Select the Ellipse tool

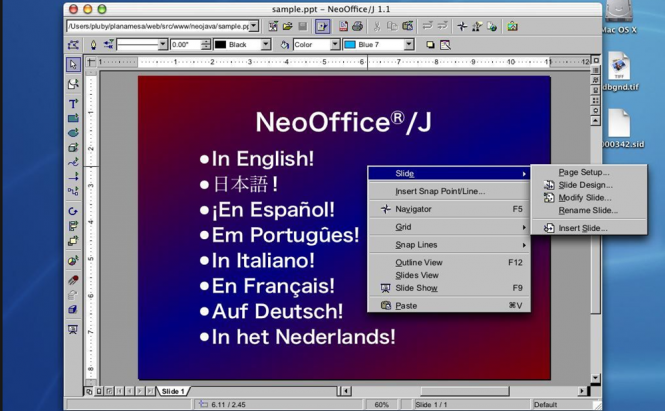click(73, 132)
